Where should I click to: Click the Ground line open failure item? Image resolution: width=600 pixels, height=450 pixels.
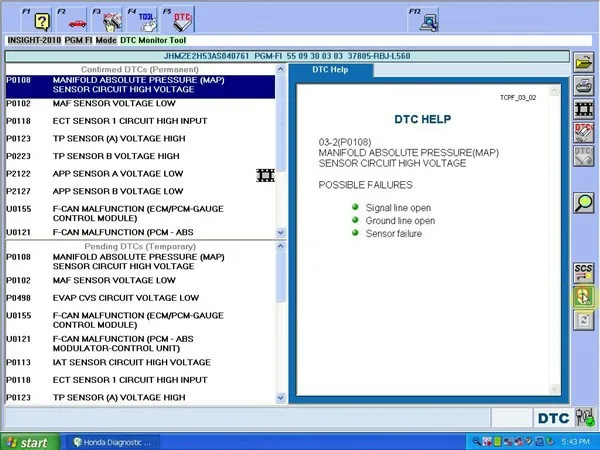click(400, 221)
